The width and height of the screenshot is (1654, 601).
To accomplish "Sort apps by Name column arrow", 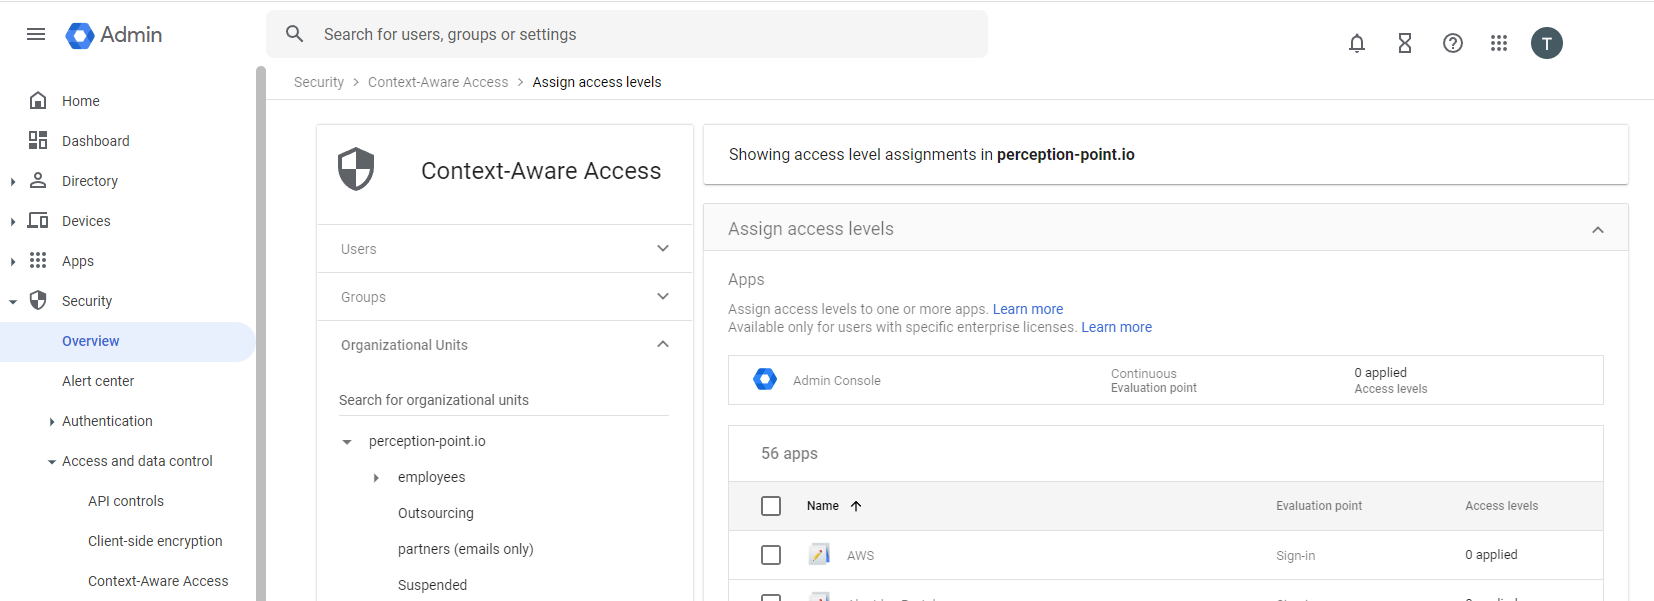I will (856, 506).
